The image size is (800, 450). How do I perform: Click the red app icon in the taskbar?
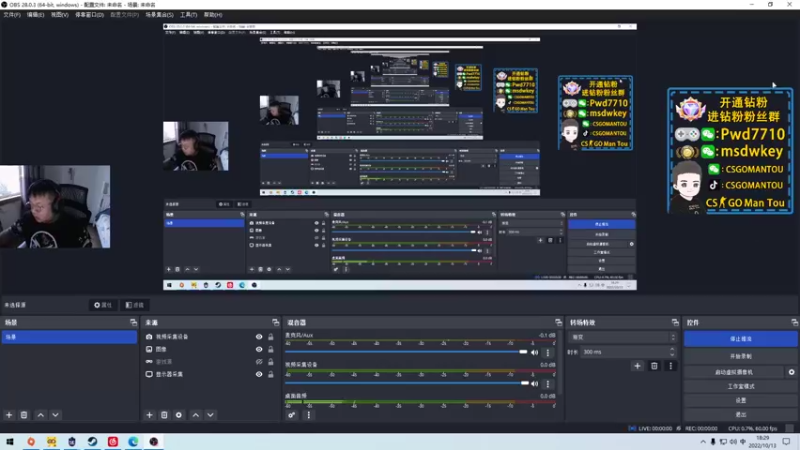click(x=113, y=441)
